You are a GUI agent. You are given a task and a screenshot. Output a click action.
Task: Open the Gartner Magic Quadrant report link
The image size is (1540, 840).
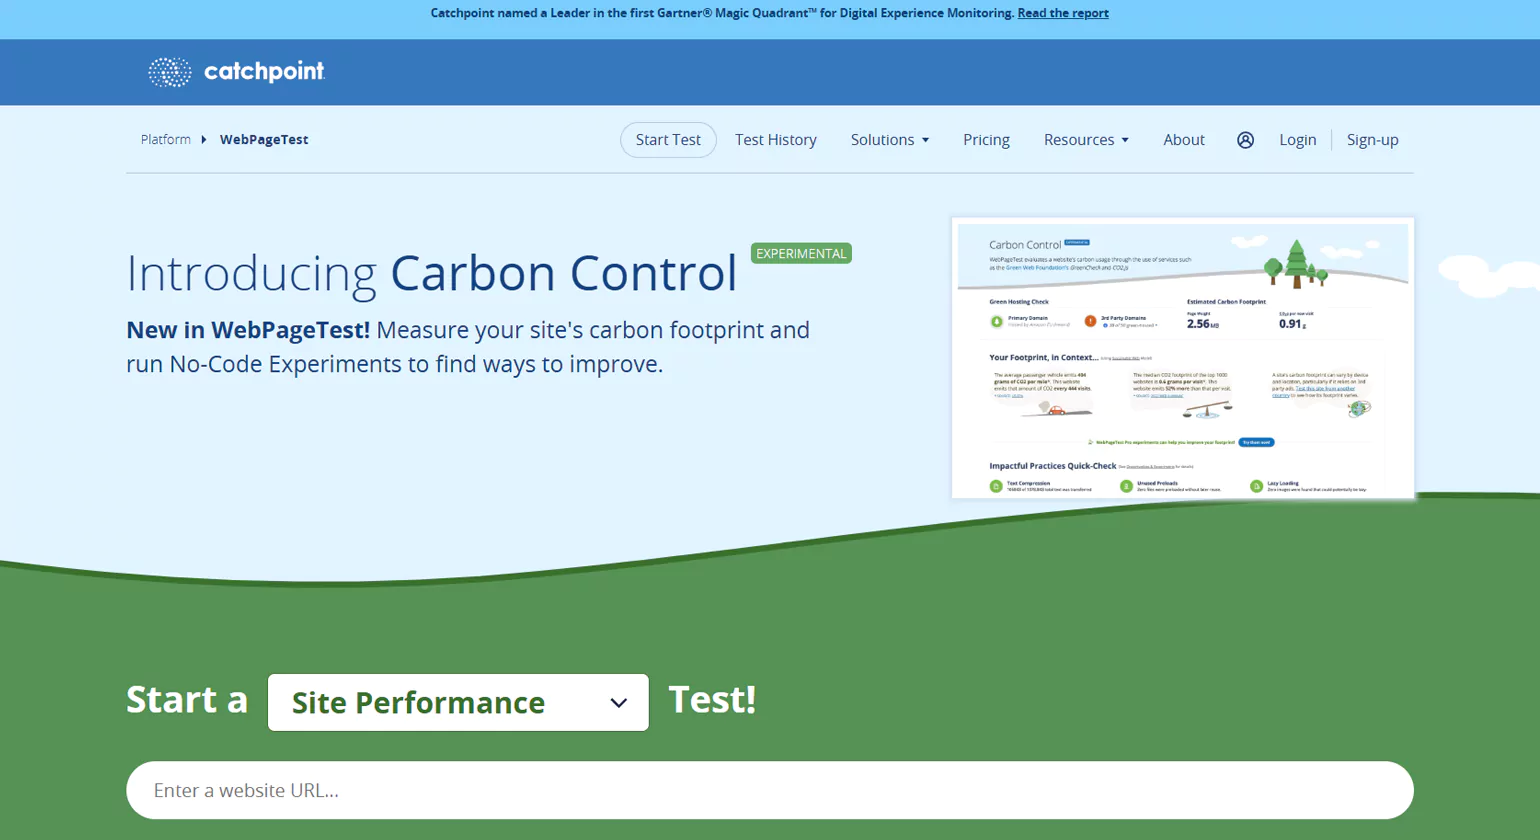pyautogui.click(x=1063, y=13)
